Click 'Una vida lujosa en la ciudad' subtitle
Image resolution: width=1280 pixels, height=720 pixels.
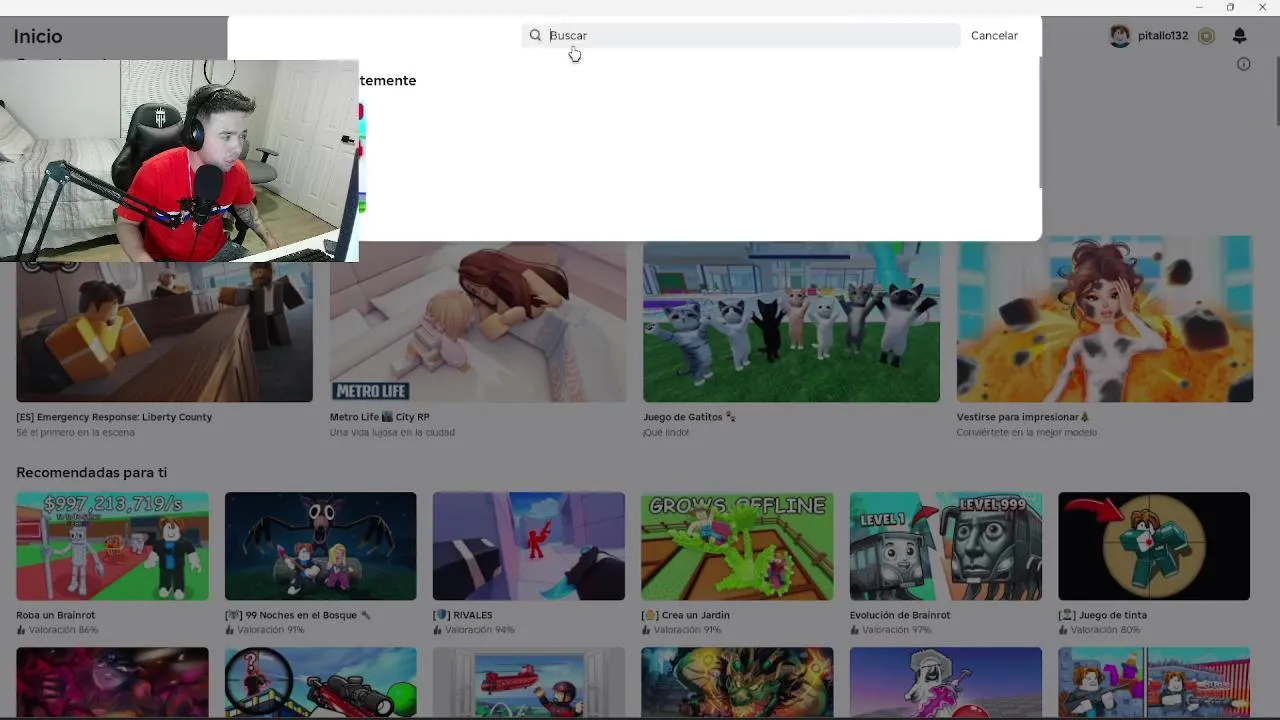coord(392,432)
